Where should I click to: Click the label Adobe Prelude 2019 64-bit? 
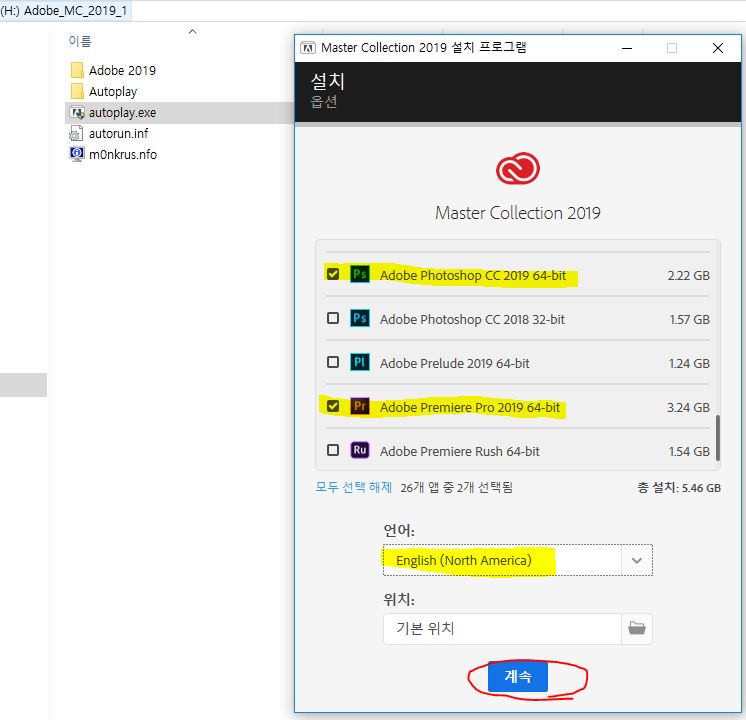point(454,364)
